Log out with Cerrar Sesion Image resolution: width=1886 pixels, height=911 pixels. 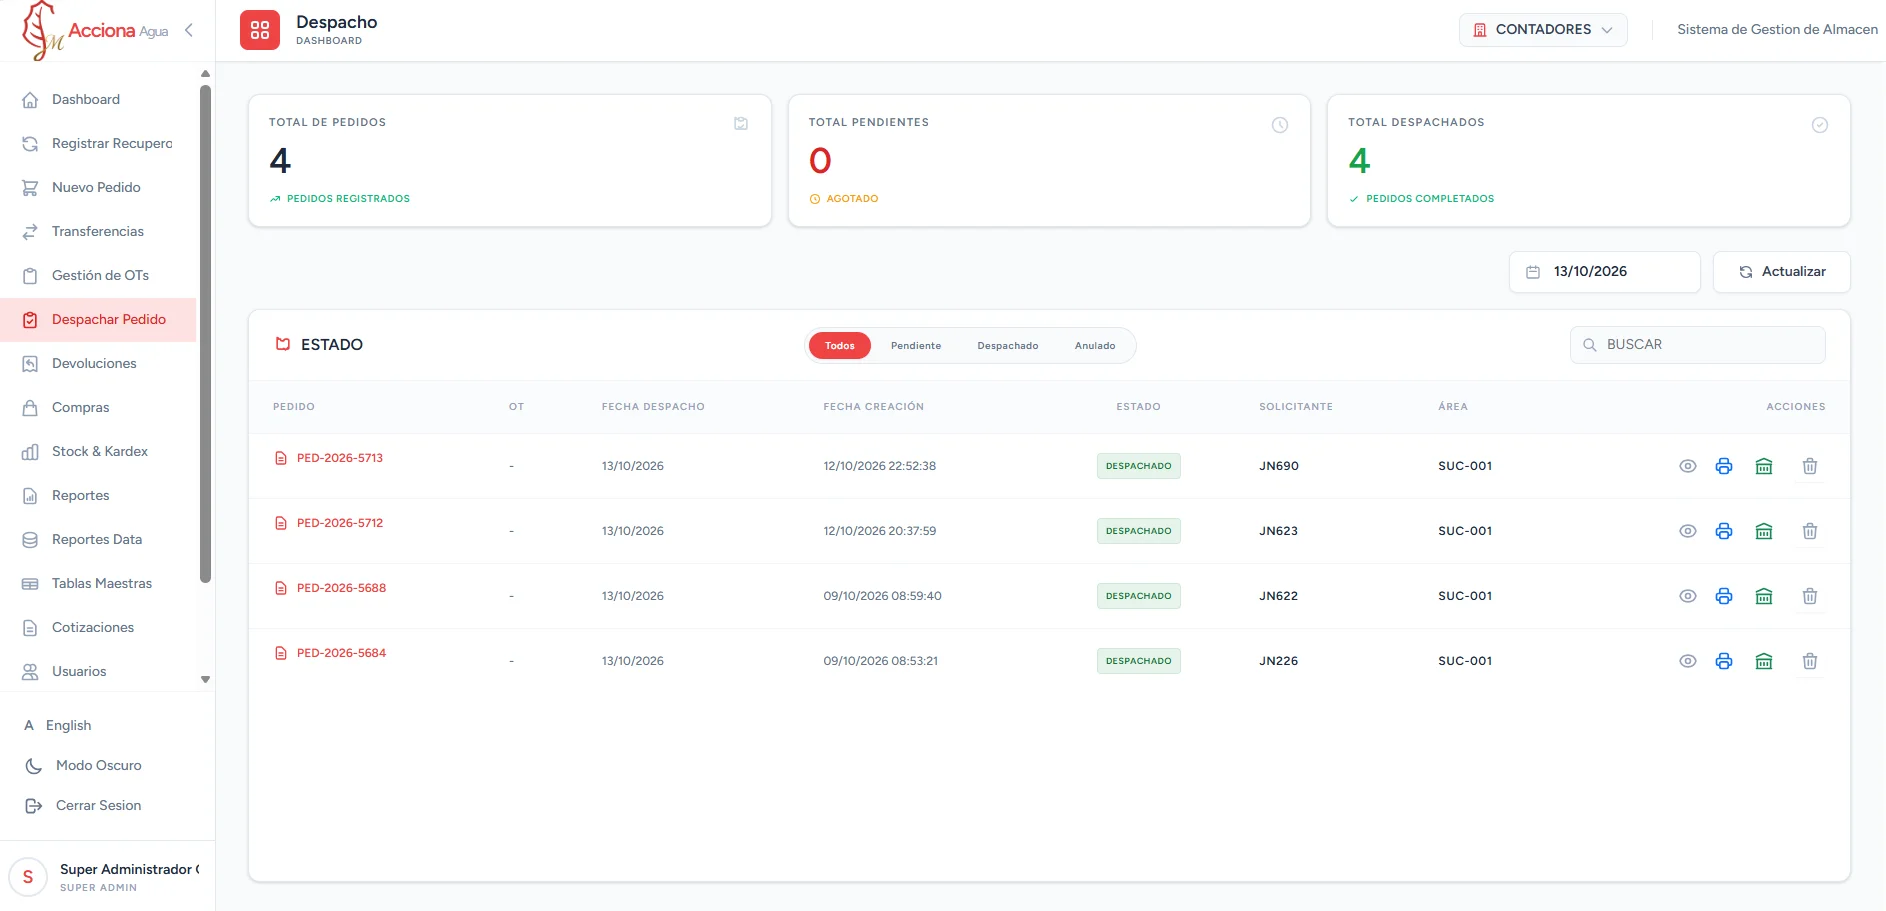(98, 805)
